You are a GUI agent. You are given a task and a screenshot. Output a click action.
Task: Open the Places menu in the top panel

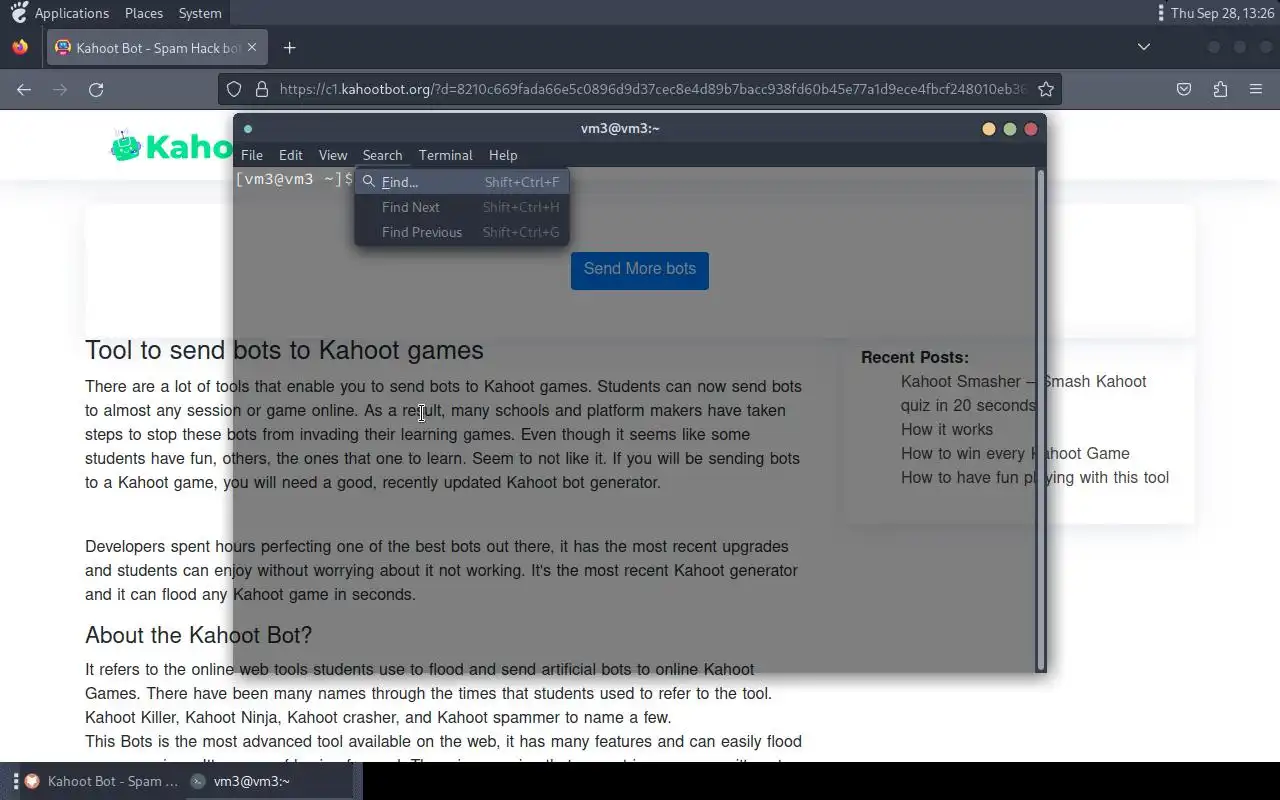coord(144,13)
